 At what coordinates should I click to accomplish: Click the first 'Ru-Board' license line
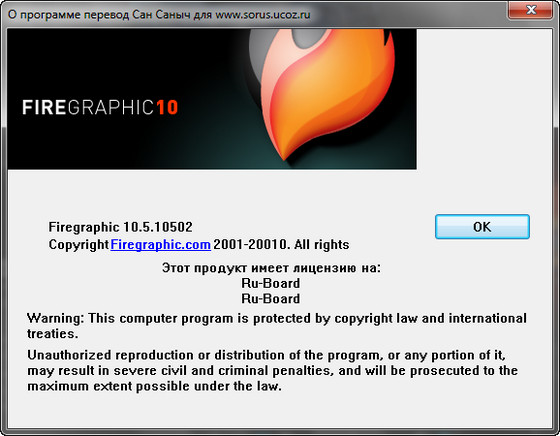271,283
